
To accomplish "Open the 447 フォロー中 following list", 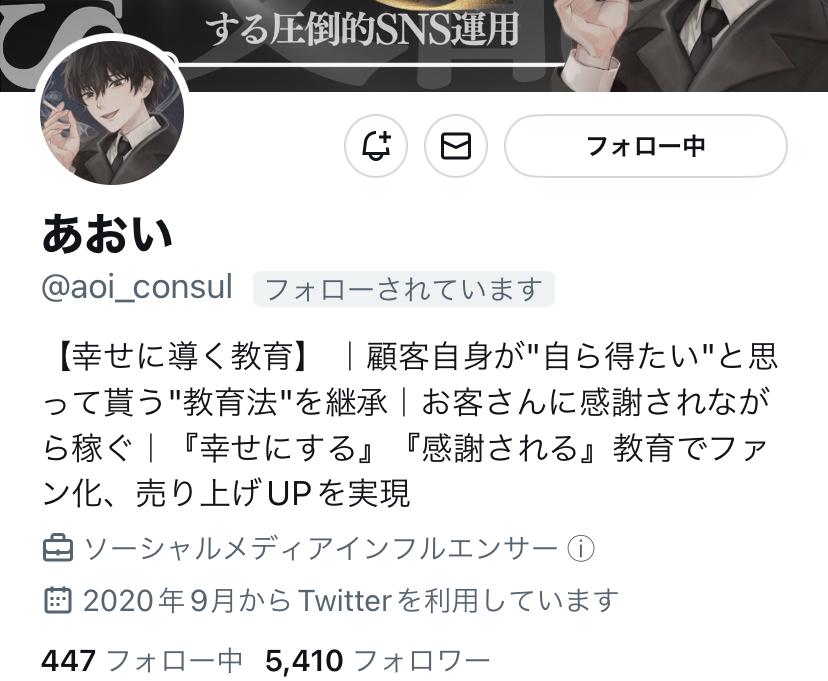I will tap(142, 660).
